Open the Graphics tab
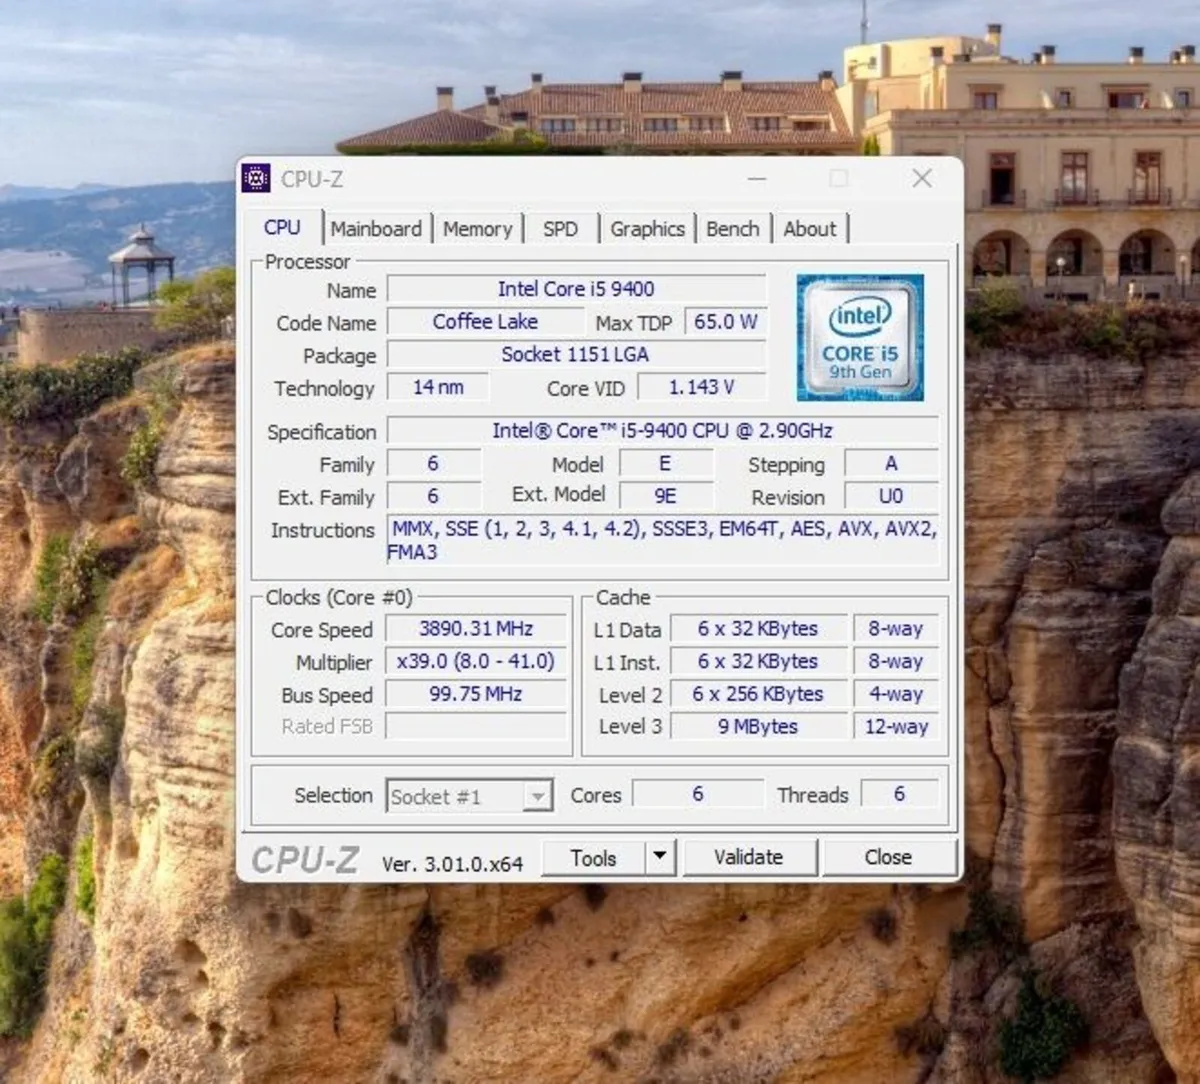1200x1084 pixels. [x=647, y=229]
